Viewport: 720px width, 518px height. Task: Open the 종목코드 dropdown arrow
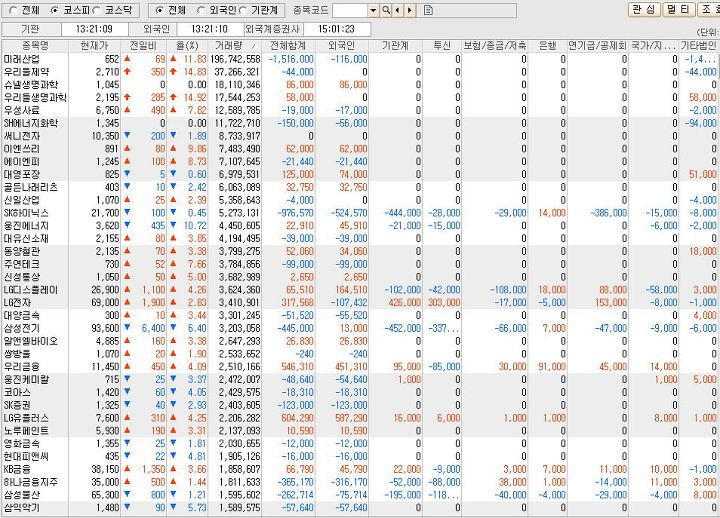point(373,10)
